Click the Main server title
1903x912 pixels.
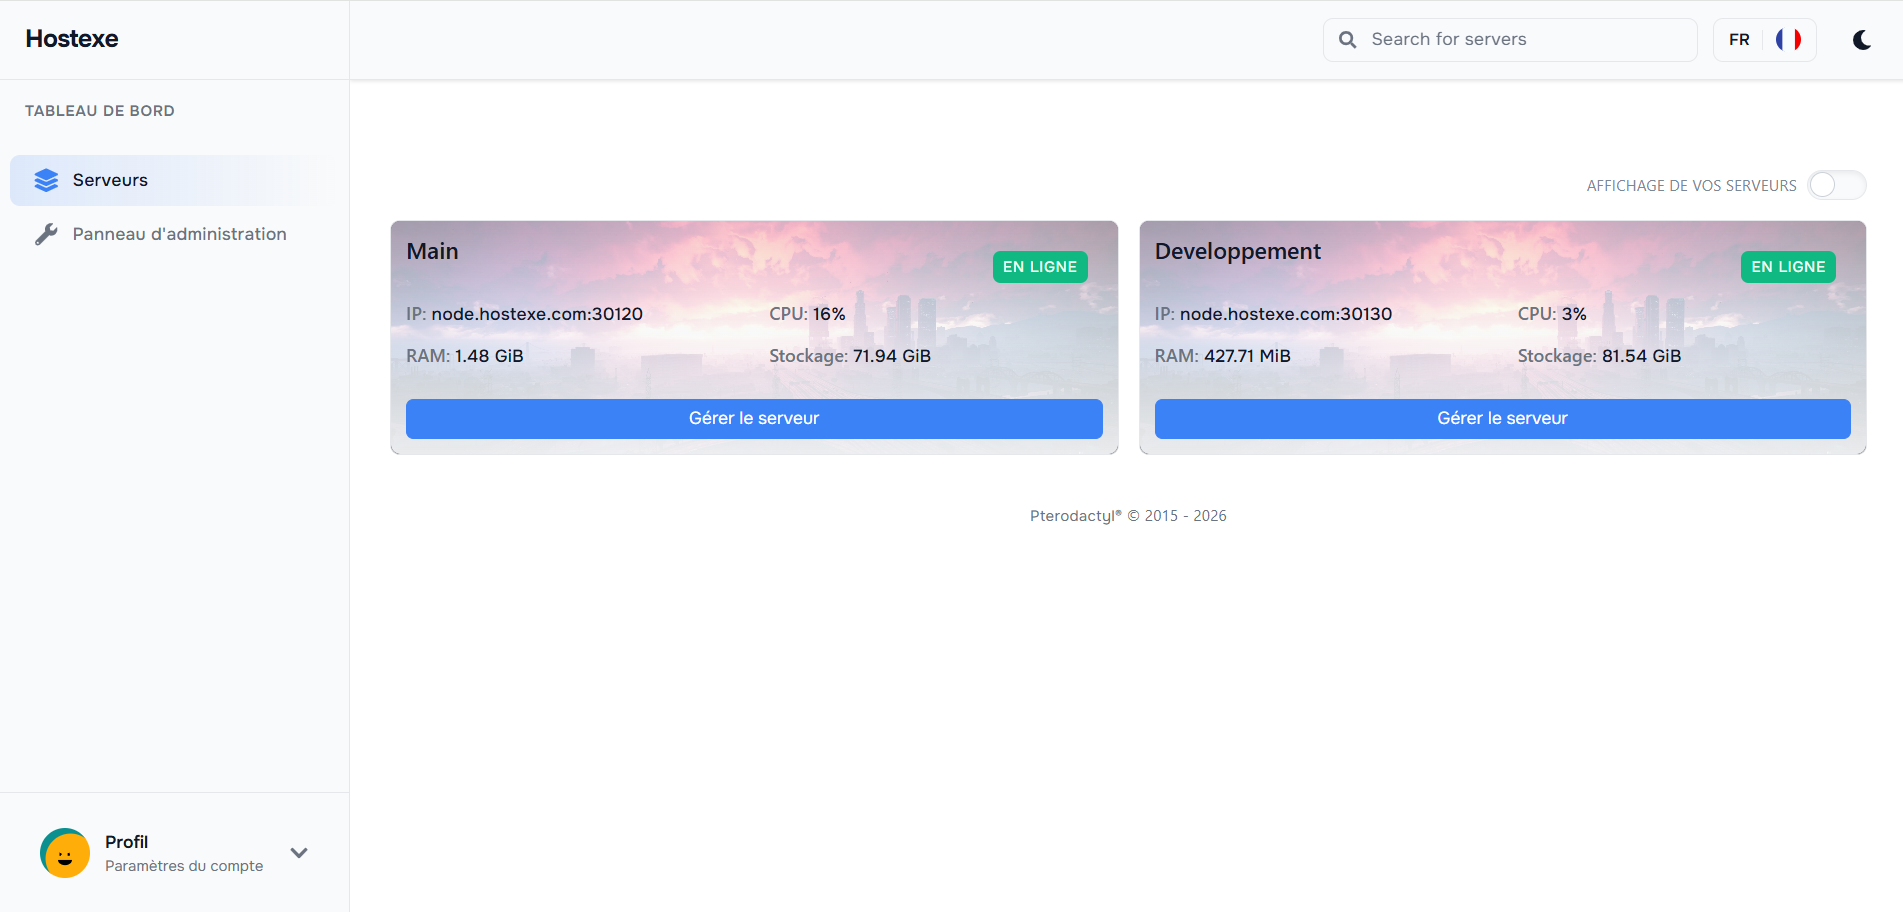click(432, 252)
